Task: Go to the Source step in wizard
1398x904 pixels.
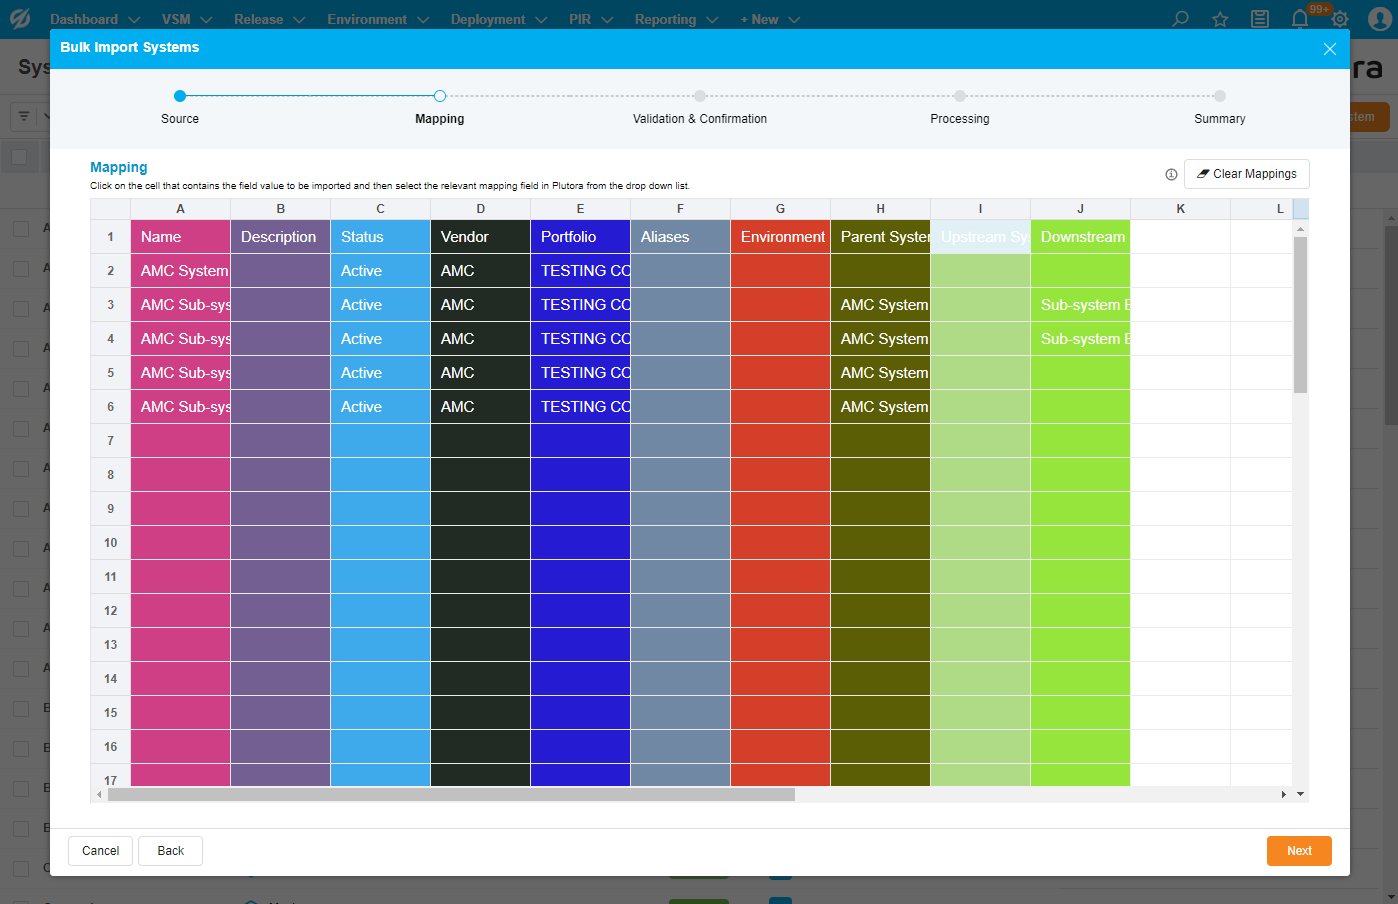Action: (180, 97)
